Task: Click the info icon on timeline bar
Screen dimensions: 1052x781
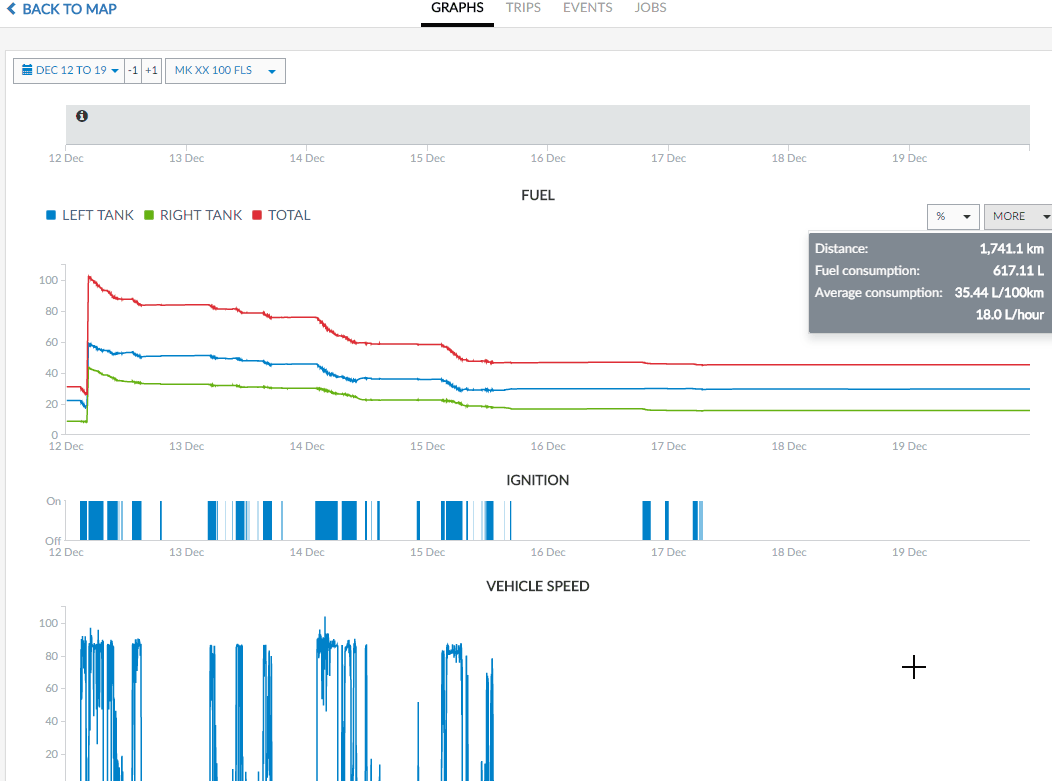Action: tap(82, 116)
